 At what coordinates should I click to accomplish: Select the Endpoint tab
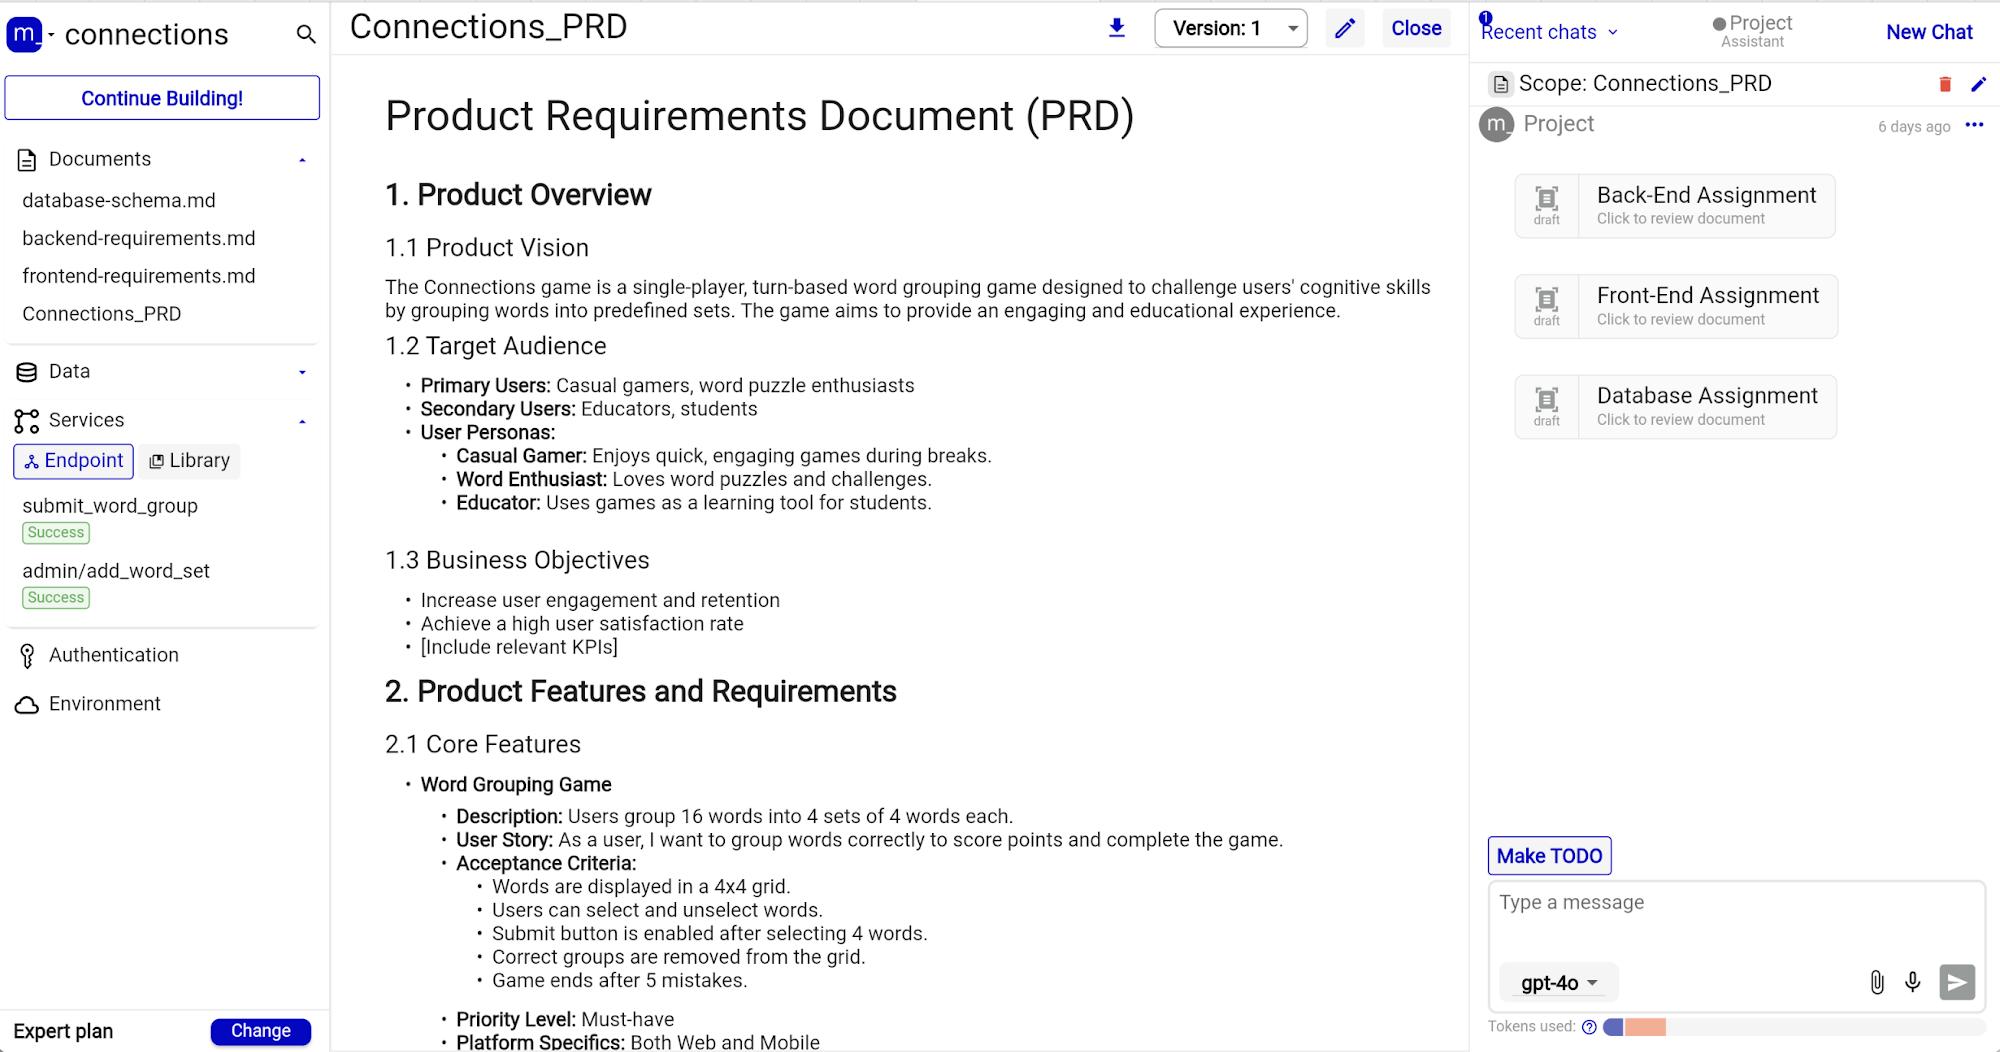coord(74,461)
